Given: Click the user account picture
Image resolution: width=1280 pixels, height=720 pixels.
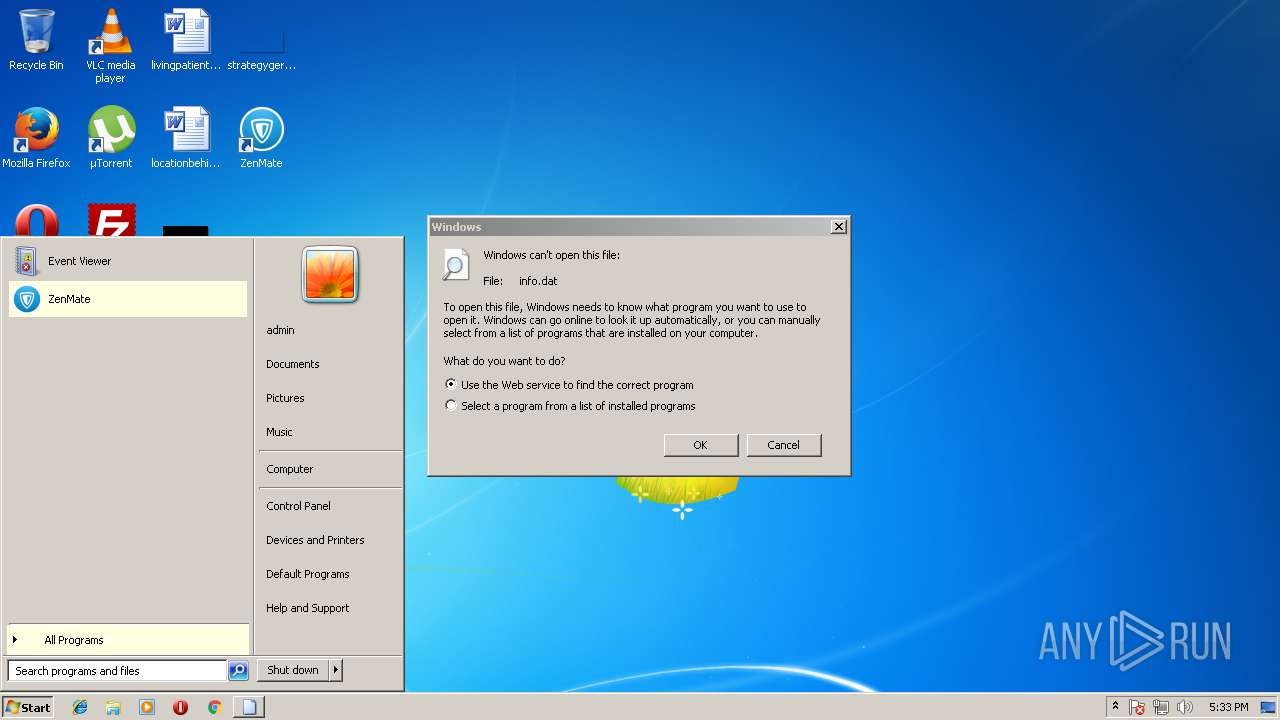Looking at the screenshot, I should click(x=330, y=274).
